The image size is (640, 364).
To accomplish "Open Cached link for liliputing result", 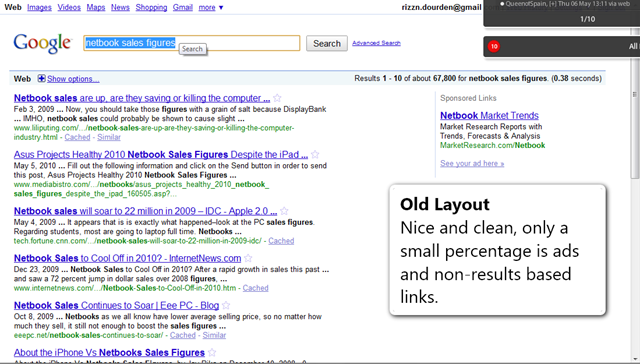I will click(77, 137).
